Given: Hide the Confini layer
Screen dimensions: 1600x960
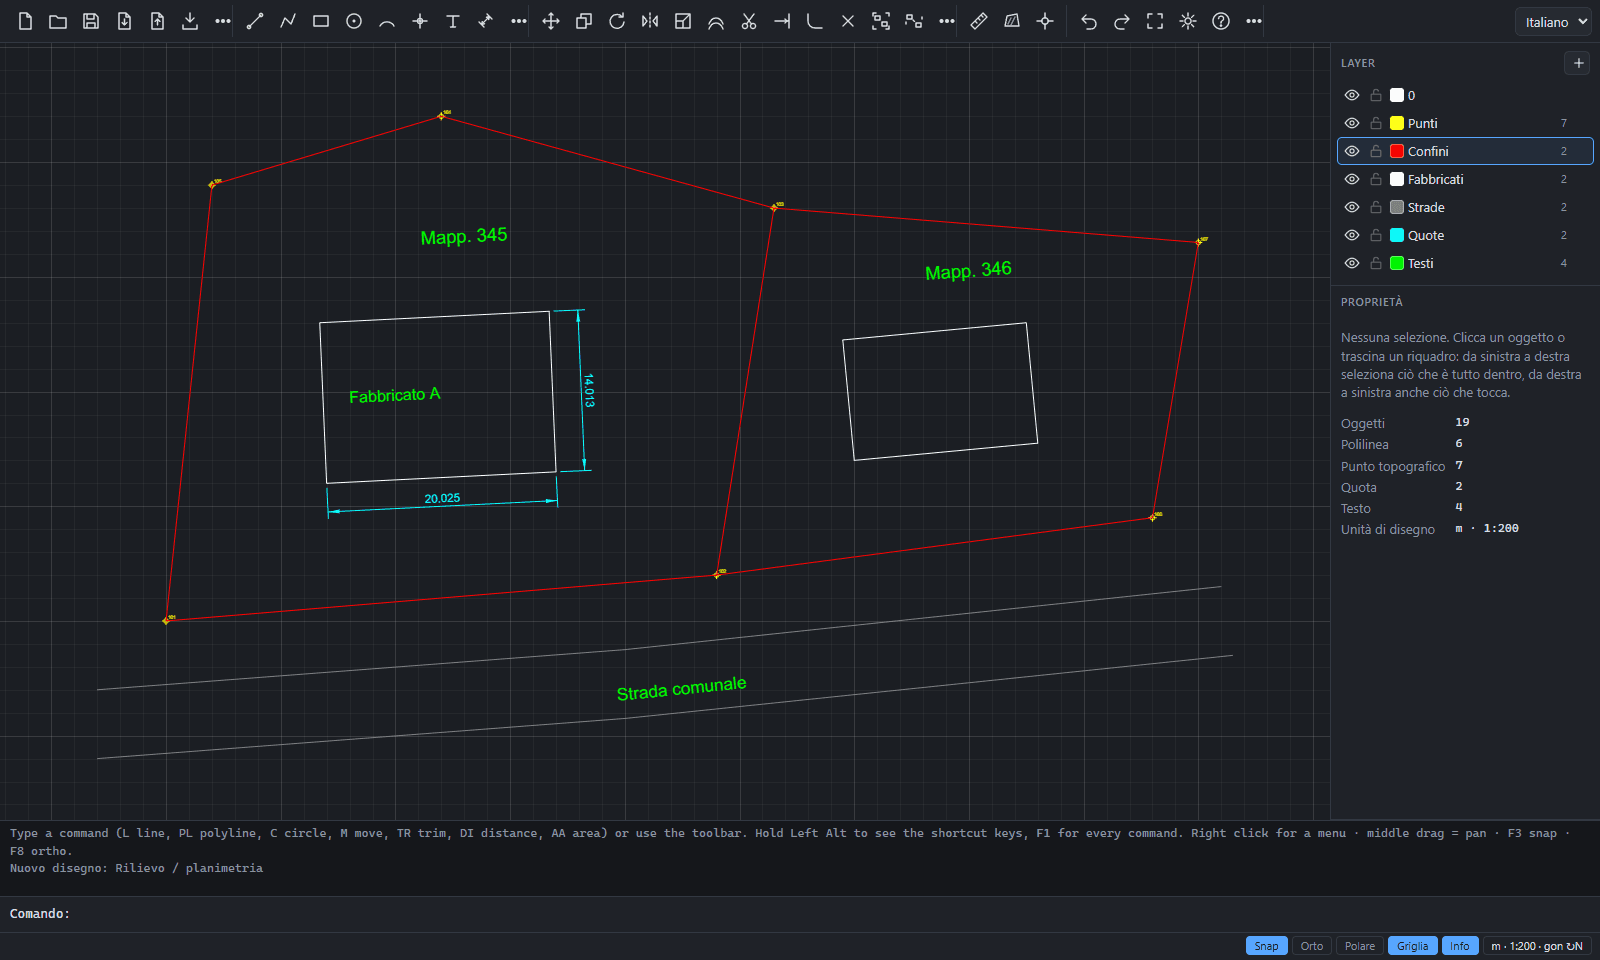Looking at the screenshot, I should click(x=1352, y=151).
